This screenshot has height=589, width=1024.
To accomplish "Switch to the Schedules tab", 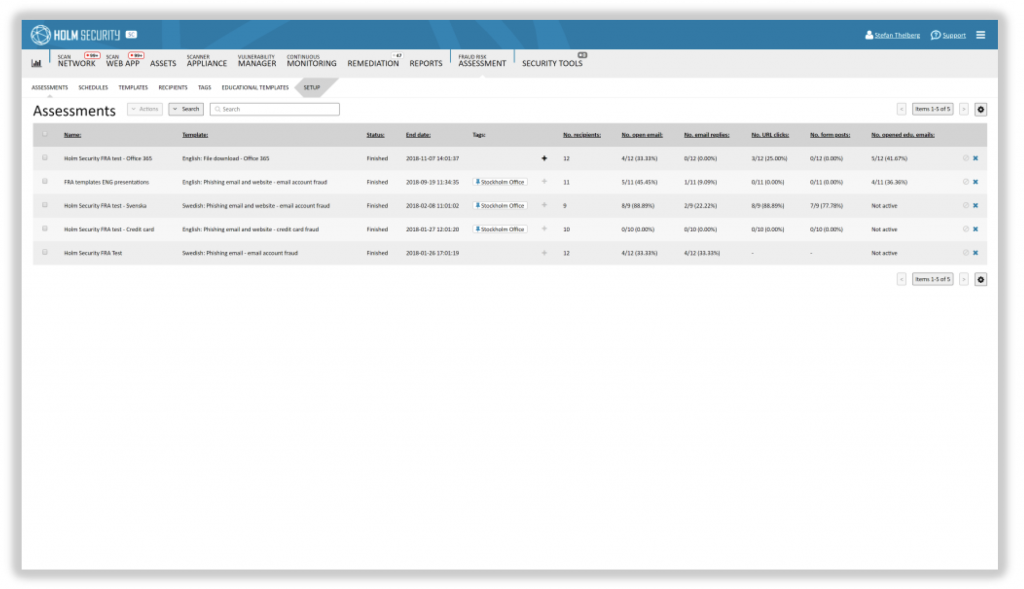I will [93, 87].
